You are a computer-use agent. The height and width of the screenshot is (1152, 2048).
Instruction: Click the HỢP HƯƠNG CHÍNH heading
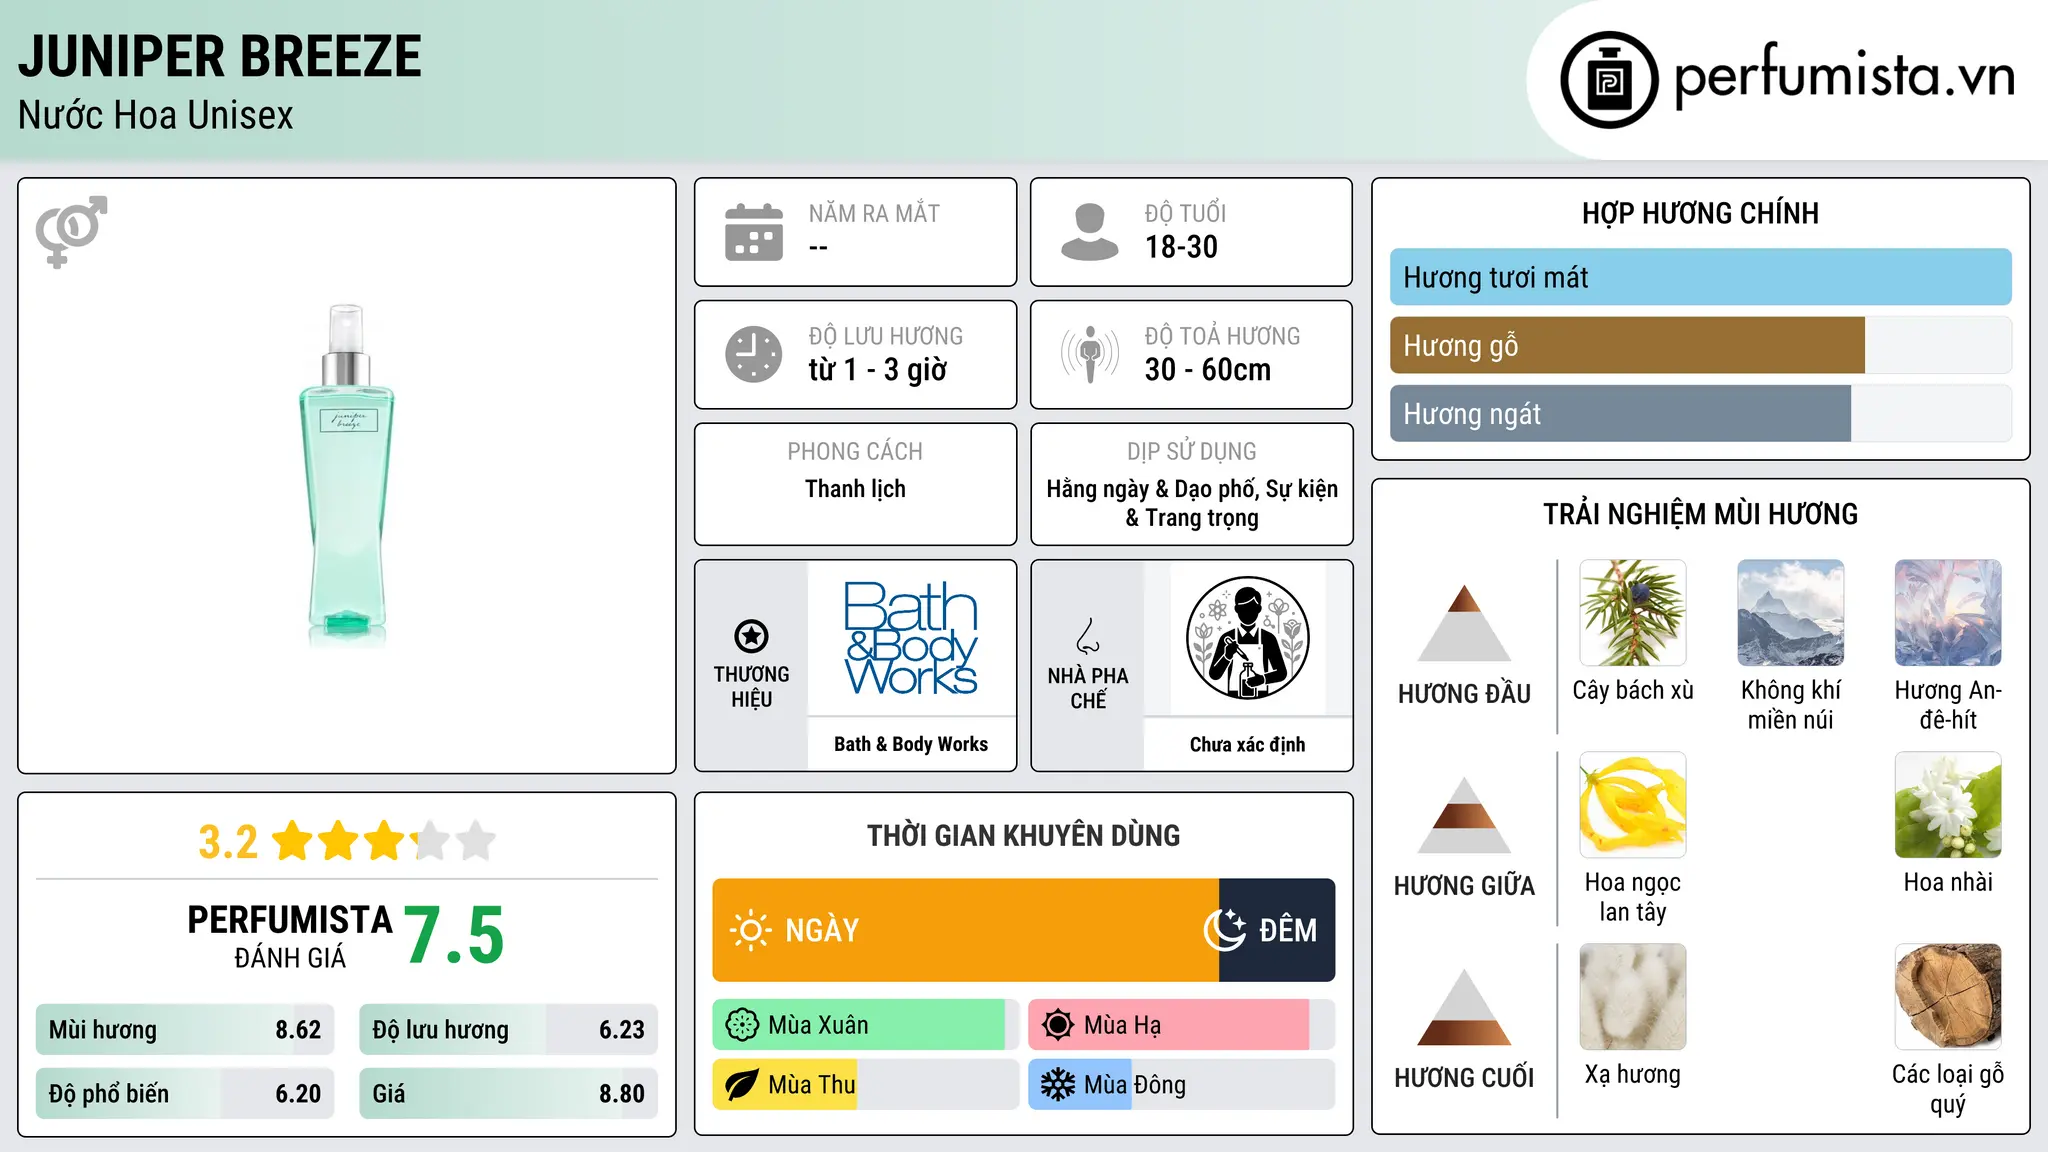coord(1700,213)
